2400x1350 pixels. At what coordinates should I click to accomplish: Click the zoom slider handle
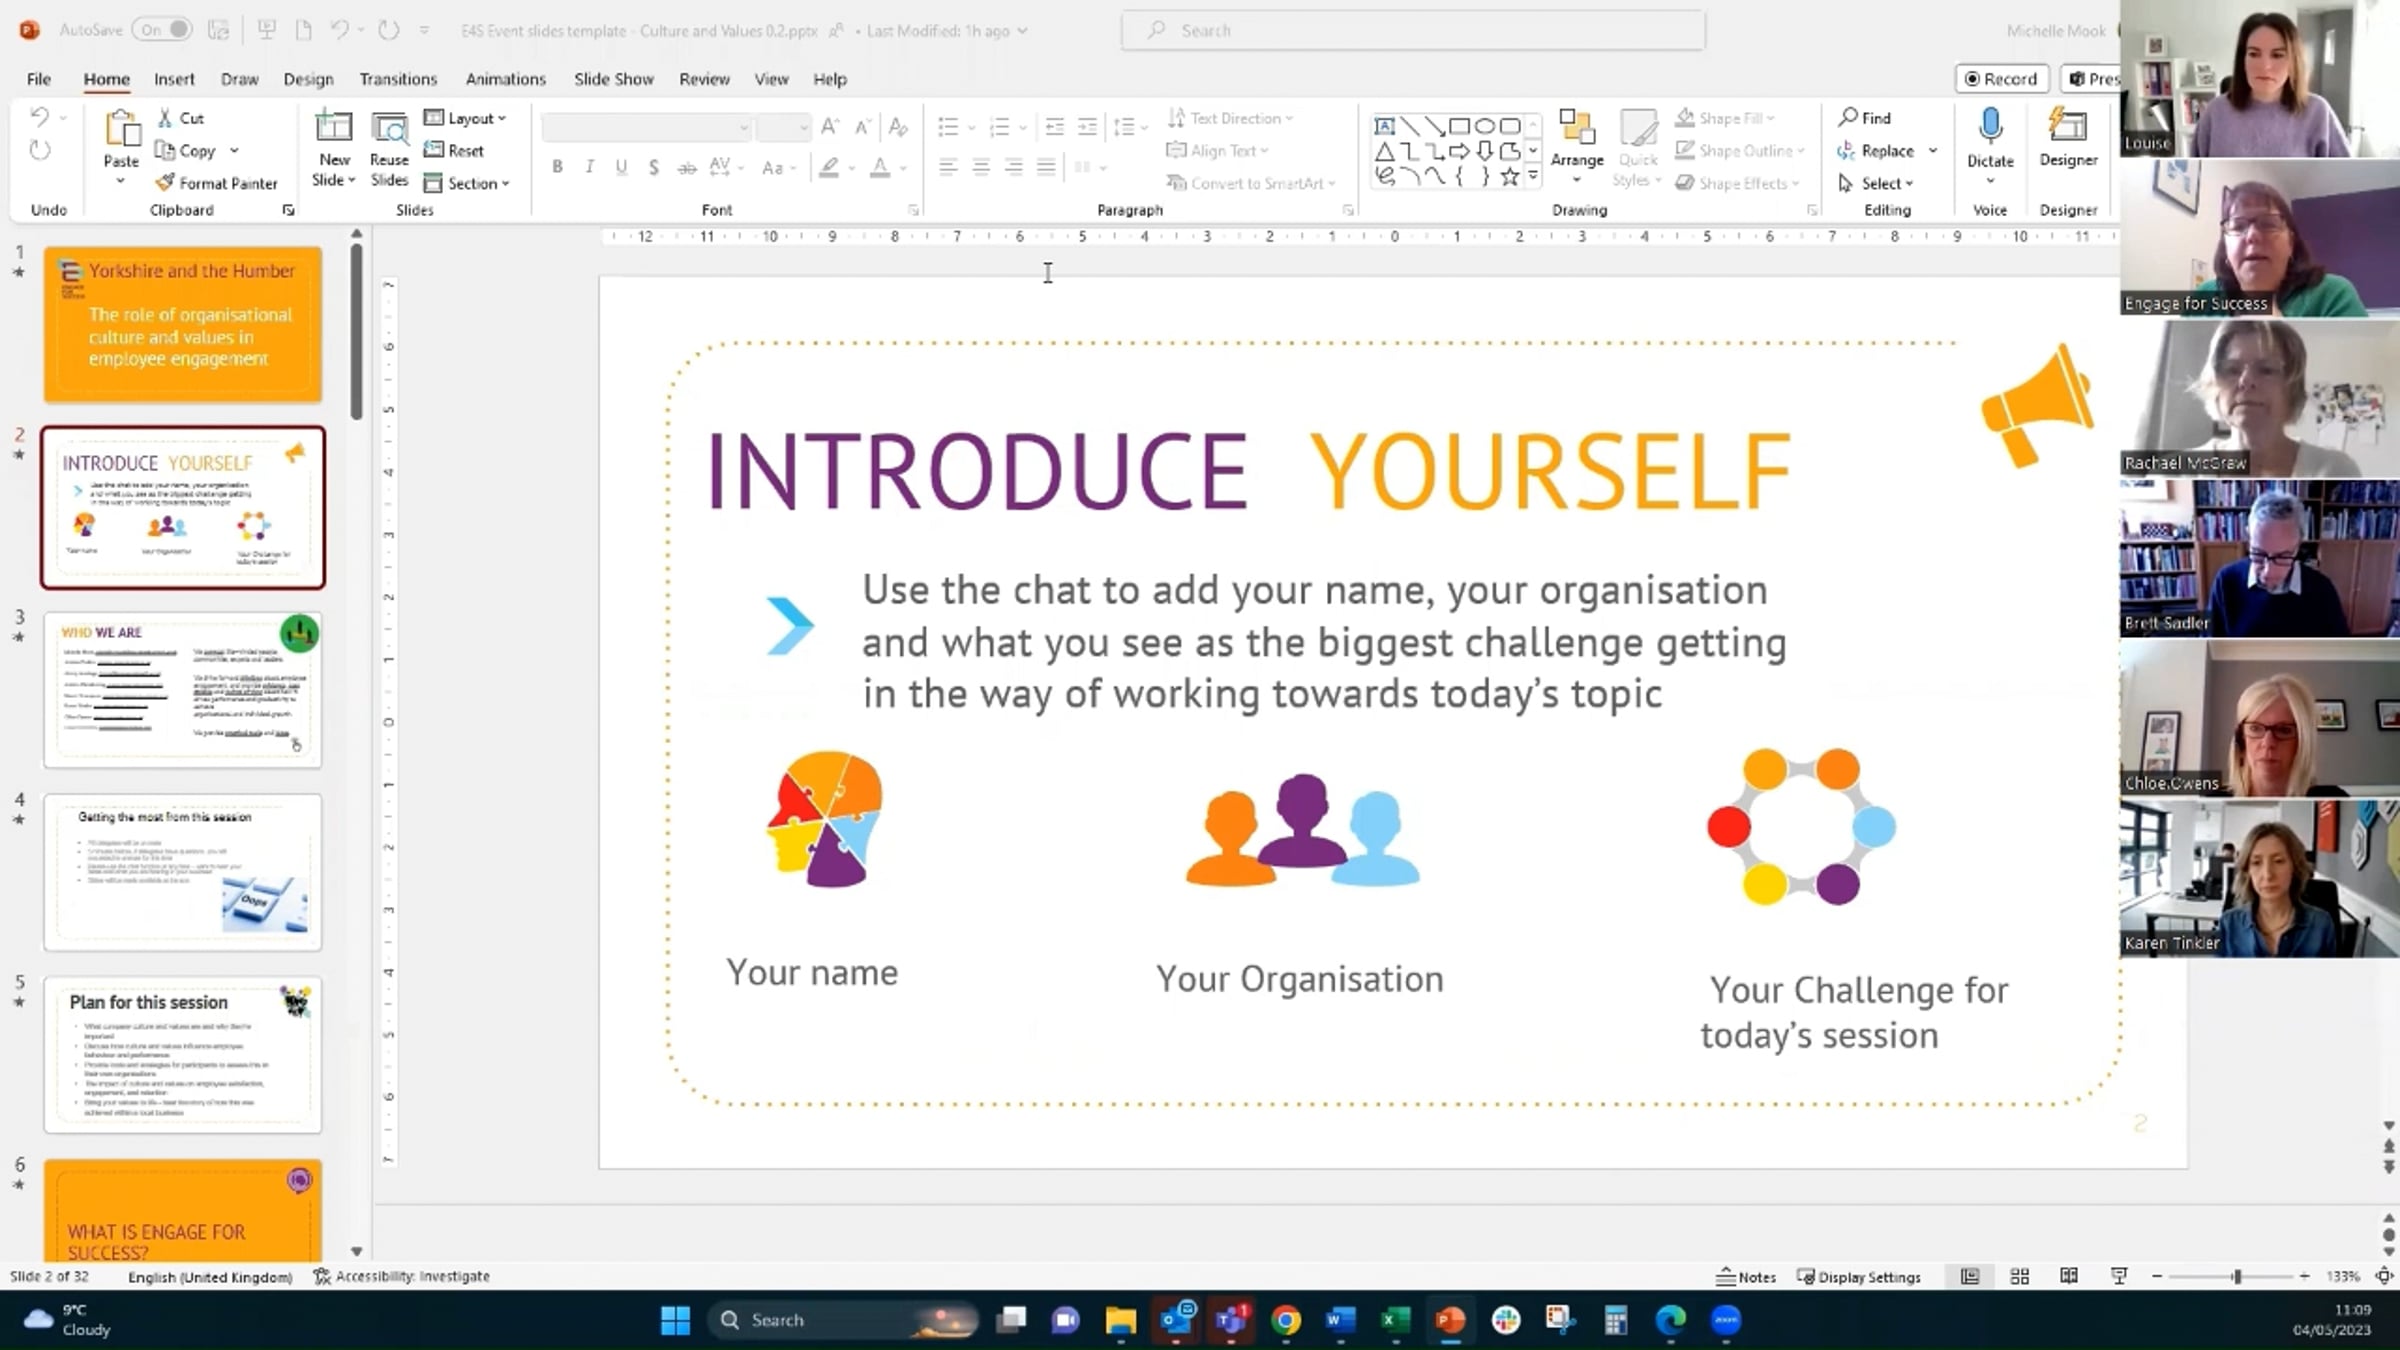click(2237, 1277)
